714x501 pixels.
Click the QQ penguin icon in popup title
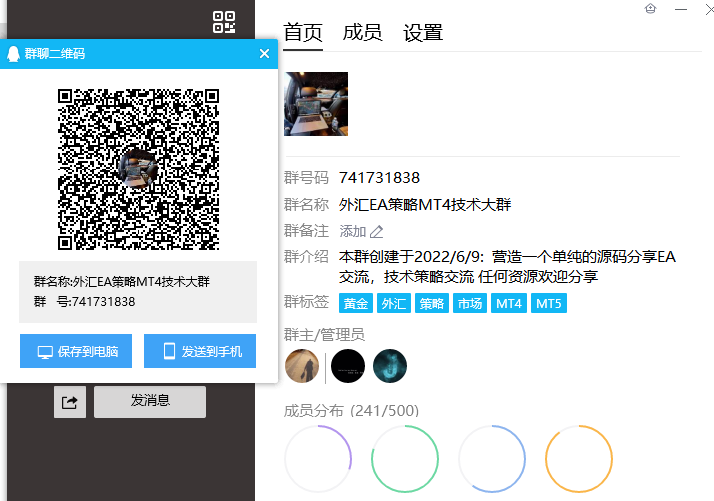(14, 54)
